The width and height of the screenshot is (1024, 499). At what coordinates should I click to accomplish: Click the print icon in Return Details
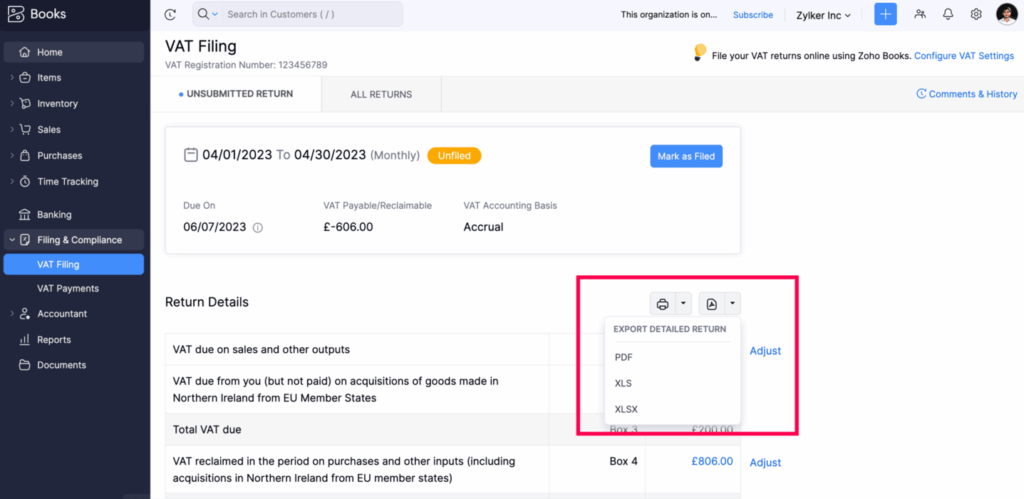(662, 304)
